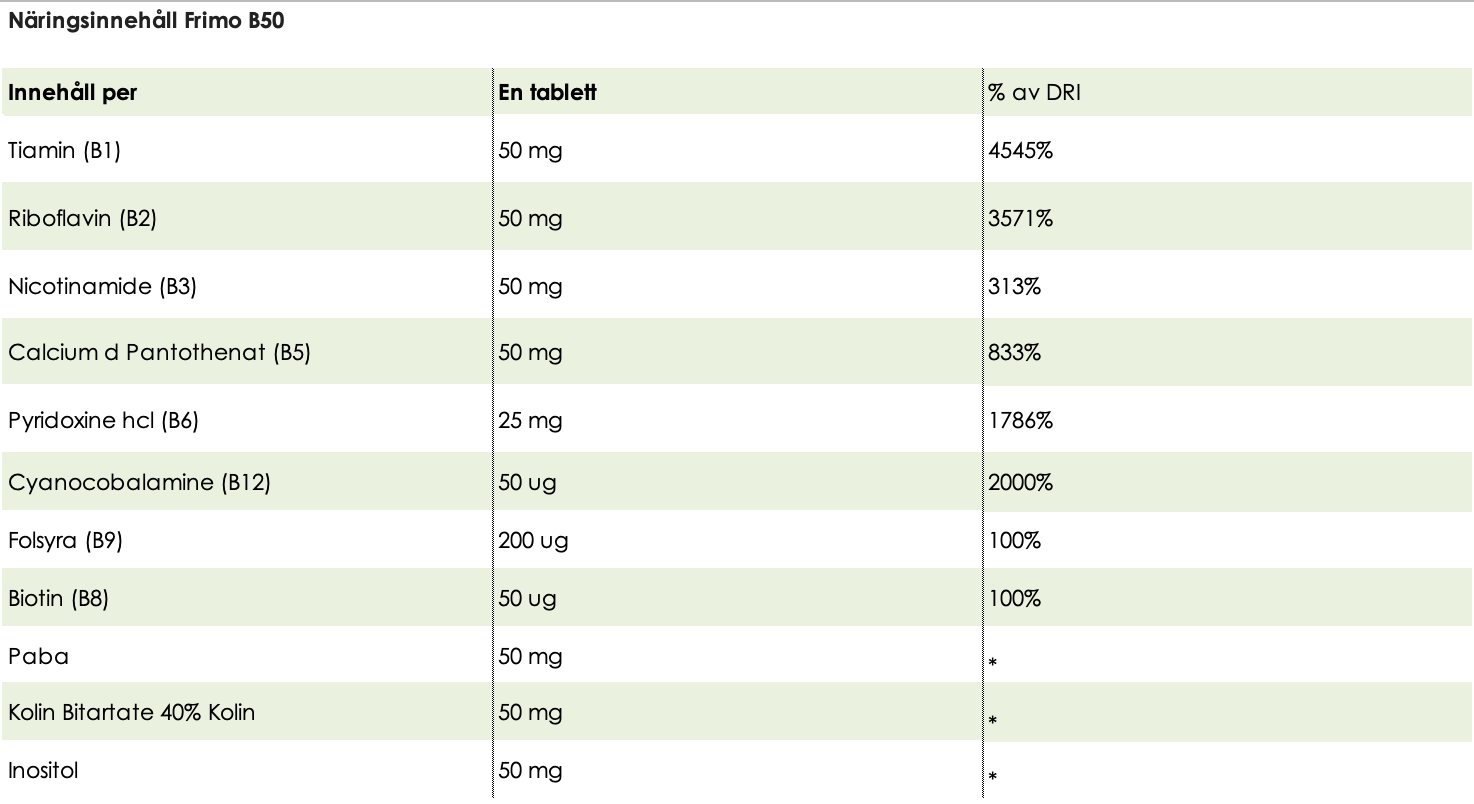Image resolution: width=1474 pixels, height=804 pixels.
Task: Click 'Calcium d Pantothenat (B5)' cell
Action: click(x=159, y=352)
